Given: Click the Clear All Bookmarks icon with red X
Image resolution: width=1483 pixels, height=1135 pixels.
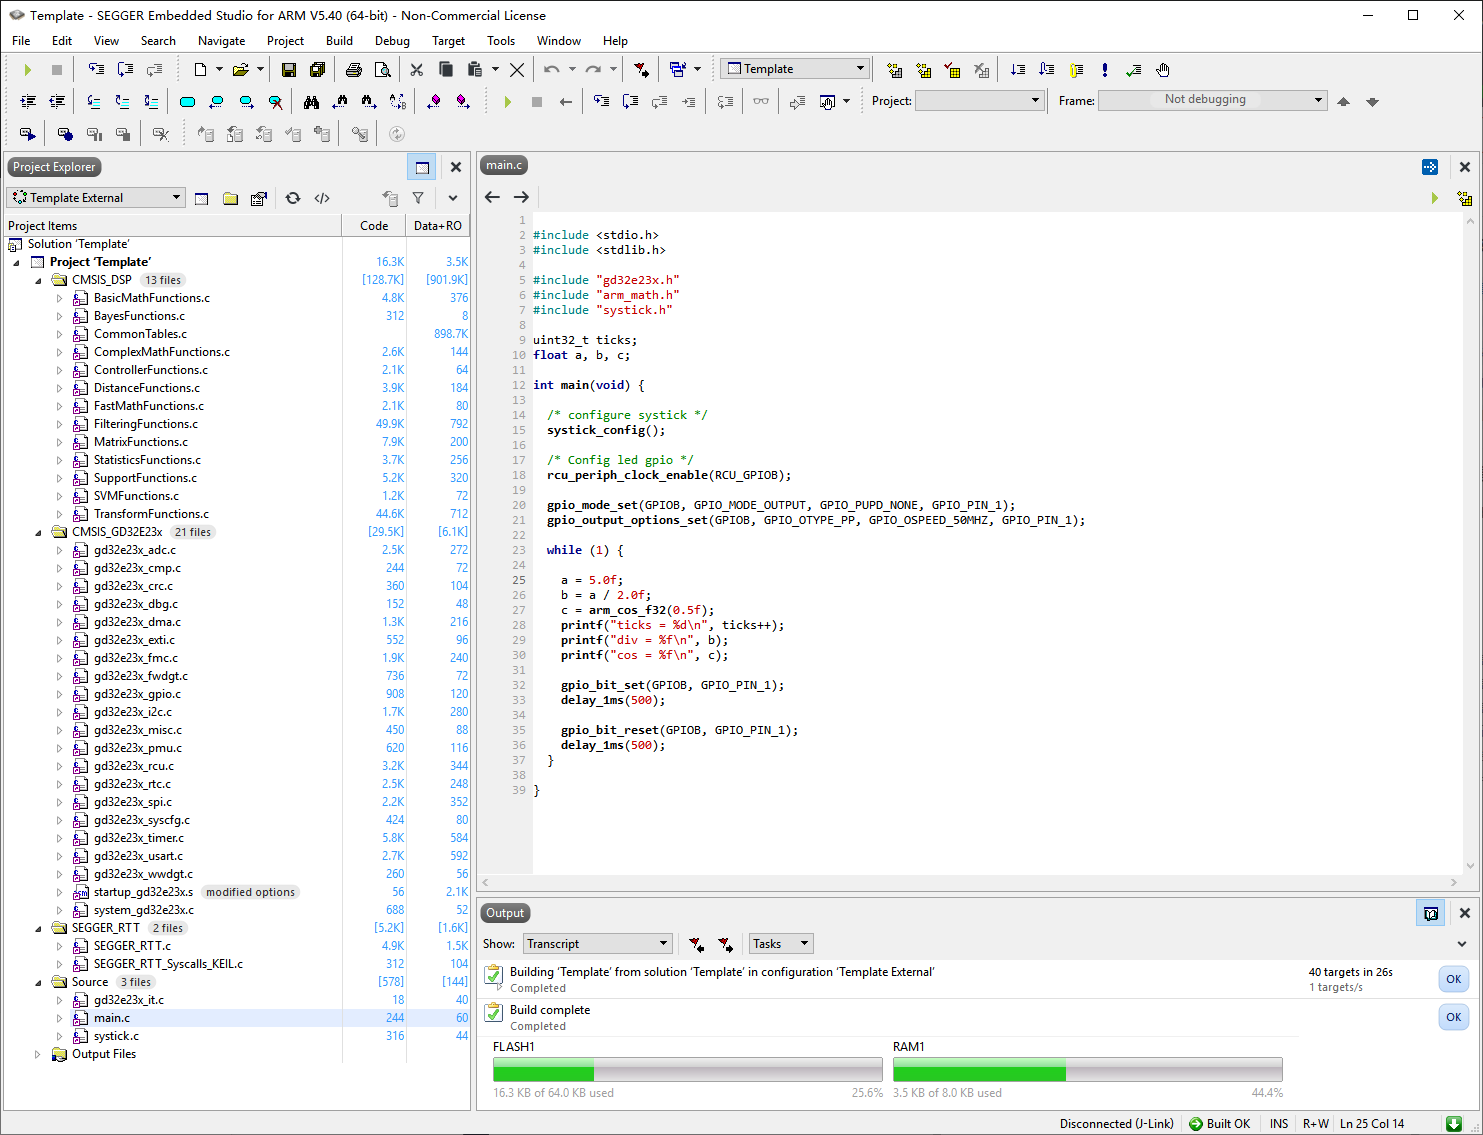Looking at the screenshot, I should point(275,102).
